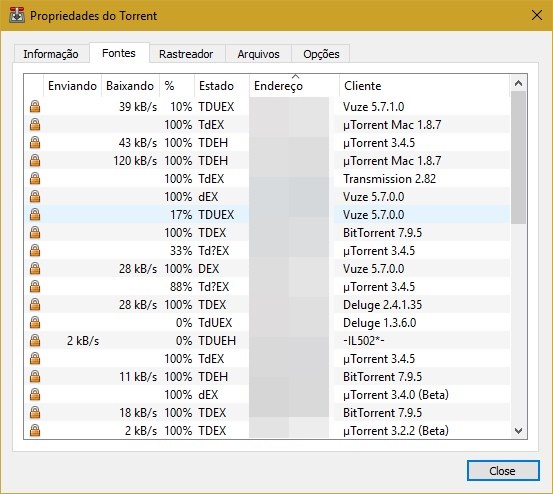Click the 33% progress cell
The image size is (553, 494).
pyautogui.click(x=181, y=250)
